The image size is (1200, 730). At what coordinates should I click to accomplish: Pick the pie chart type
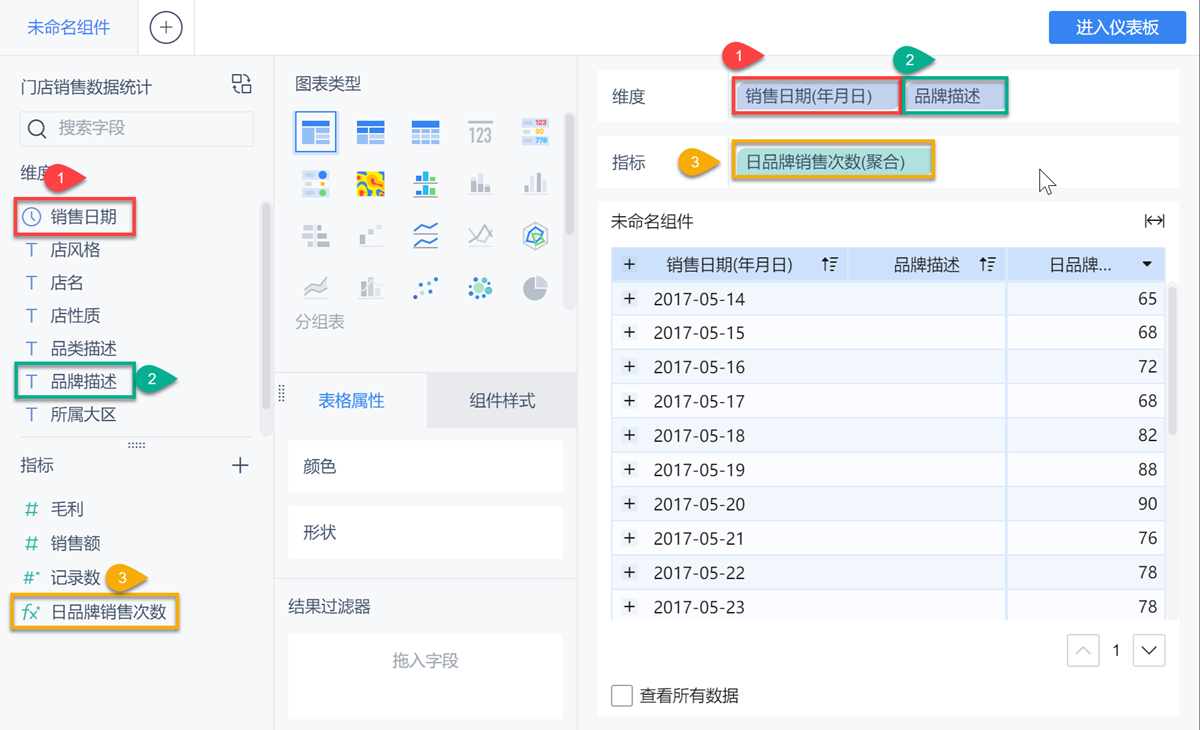point(535,288)
